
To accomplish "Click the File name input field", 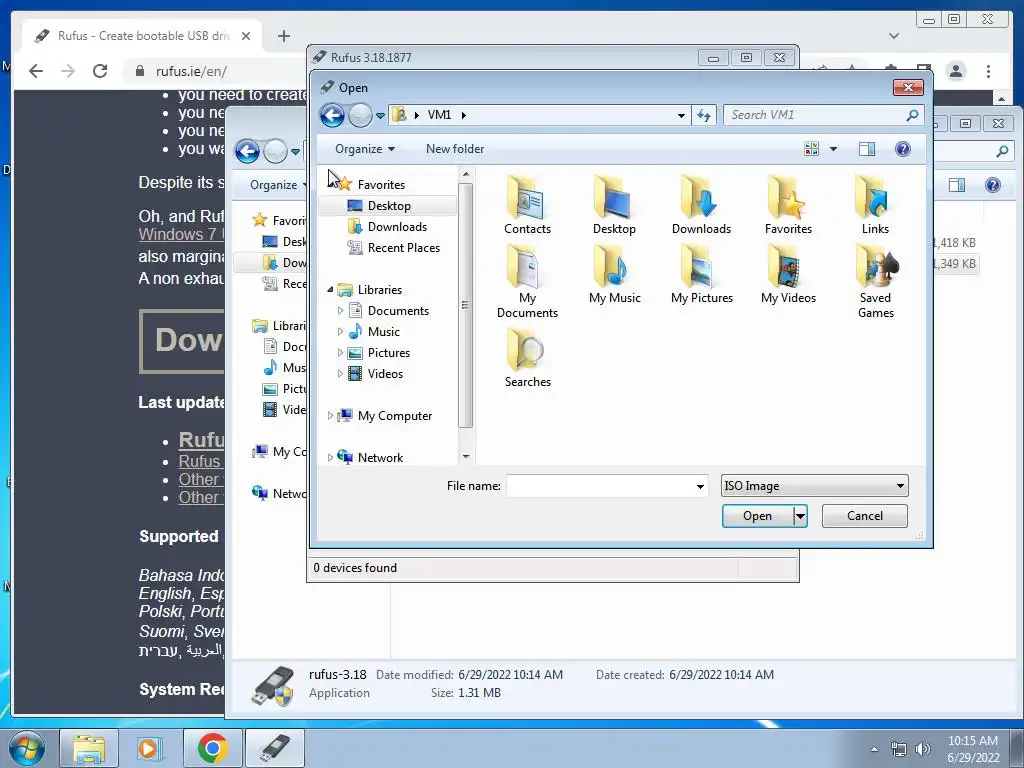I will click(600, 486).
